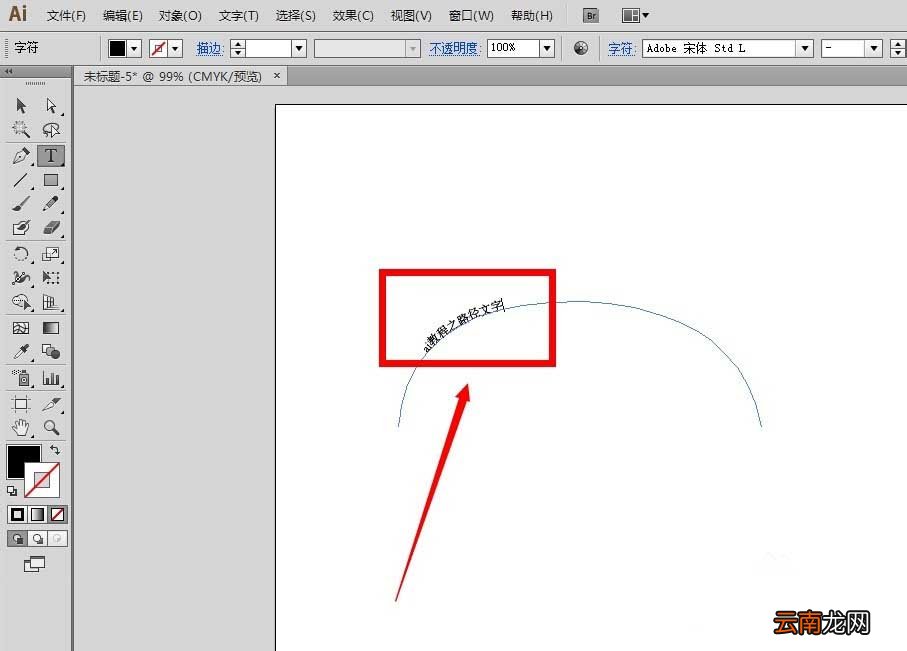Choose the Line Segment tool
The image size is (907, 651).
coord(21,180)
